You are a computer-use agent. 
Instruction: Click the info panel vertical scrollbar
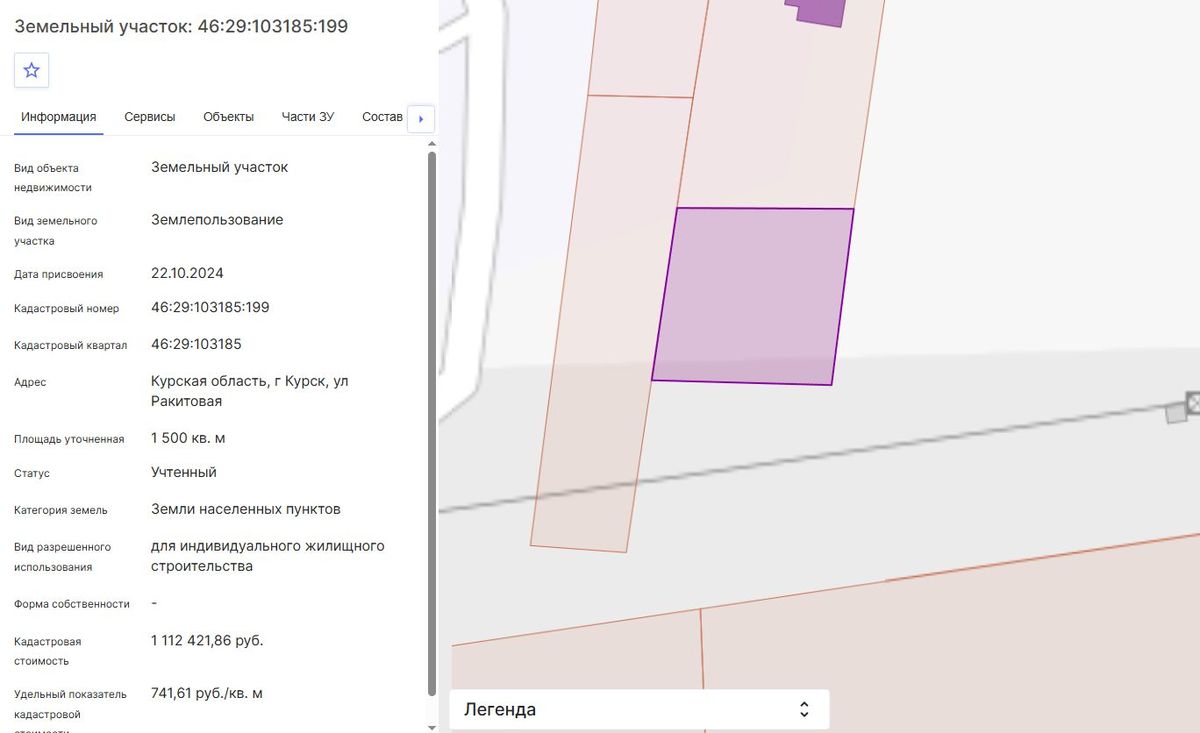tap(432, 423)
